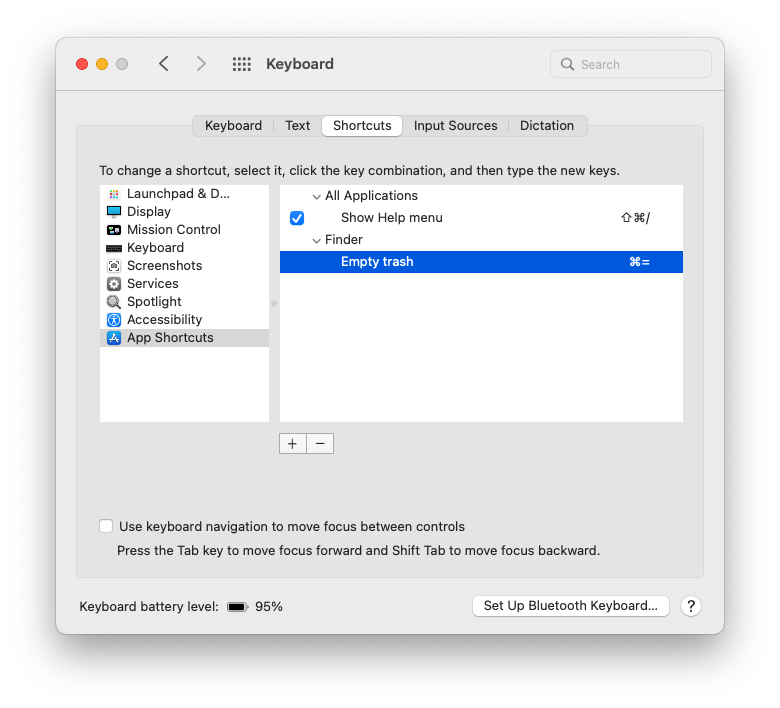Image resolution: width=780 pixels, height=708 pixels.
Task: Switch to the Keyboard tab
Action: pyautogui.click(x=233, y=125)
